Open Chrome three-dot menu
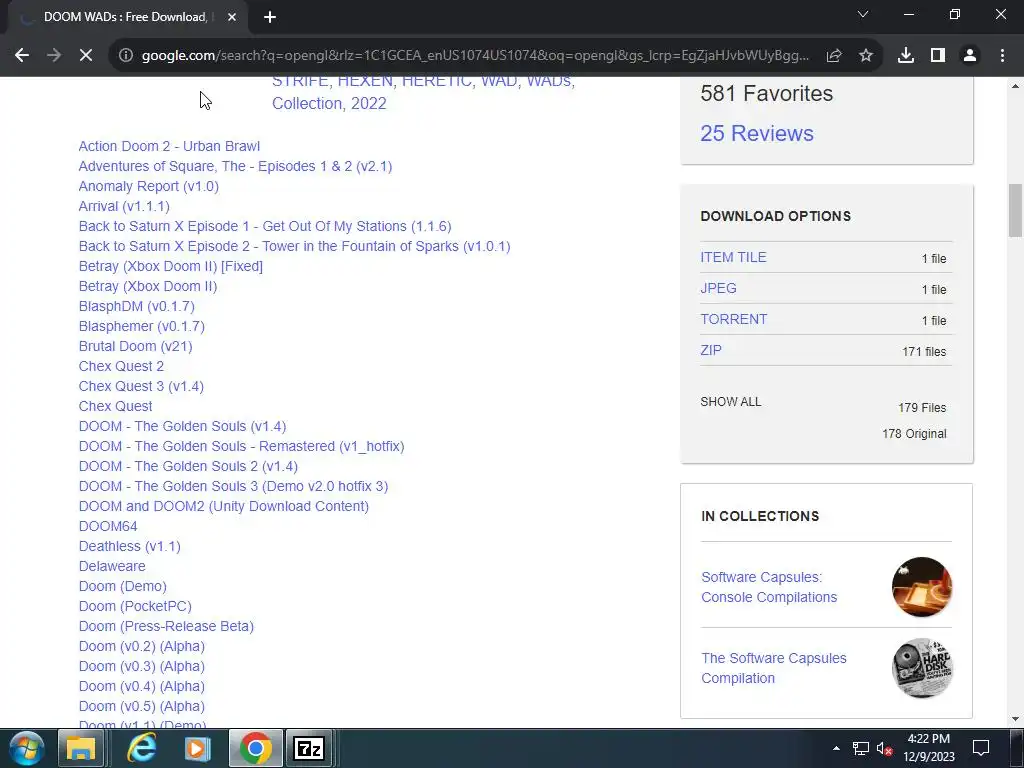Screen dimensions: 1024x768 click(1002, 56)
